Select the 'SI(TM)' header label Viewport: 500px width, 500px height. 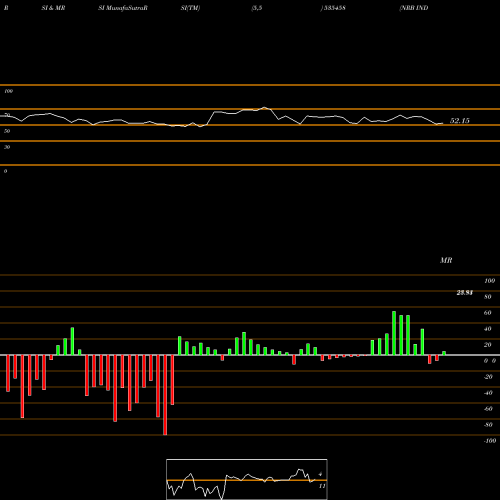(190, 8)
